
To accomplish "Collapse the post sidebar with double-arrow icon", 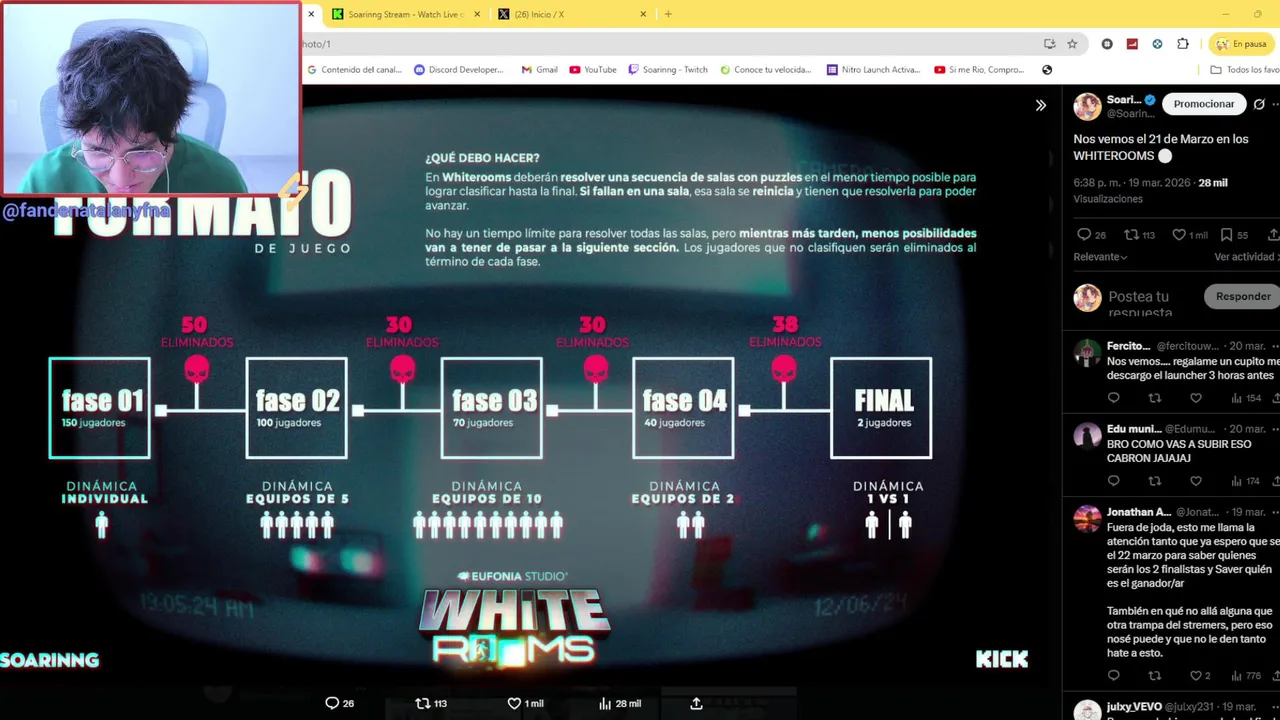I will click(x=1041, y=105).
